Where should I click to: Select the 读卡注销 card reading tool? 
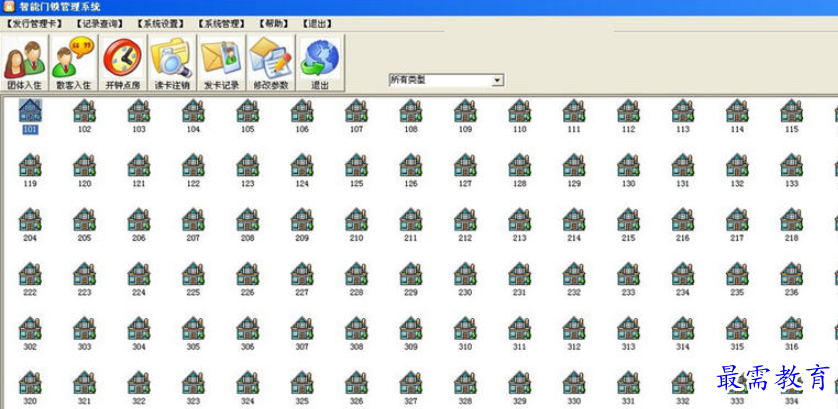(x=172, y=64)
